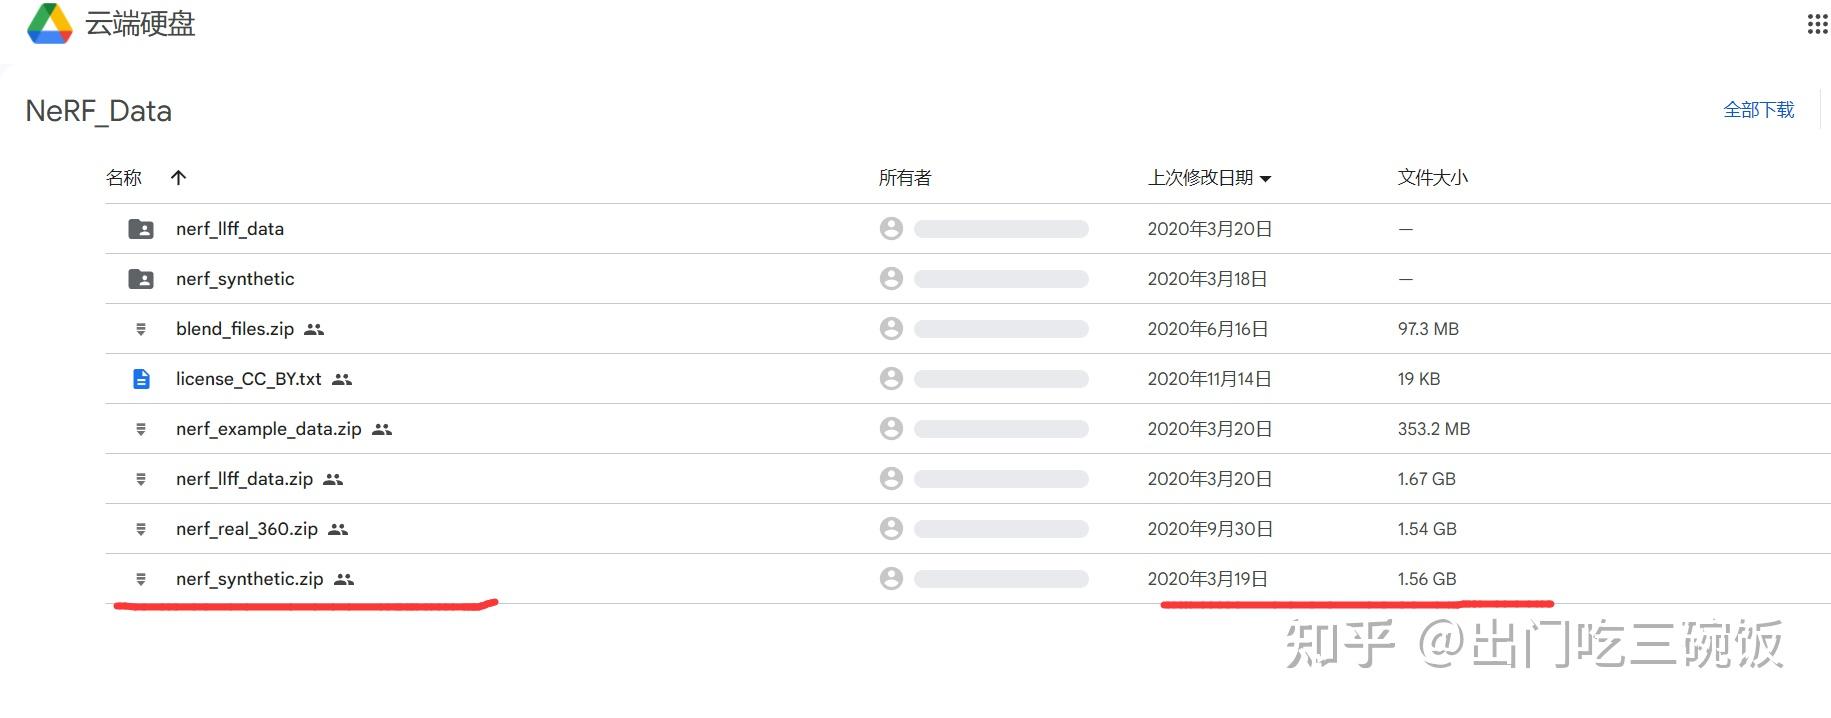Sort by the 名称 column header
The width and height of the screenshot is (1831, 718).
click(124, 178)
